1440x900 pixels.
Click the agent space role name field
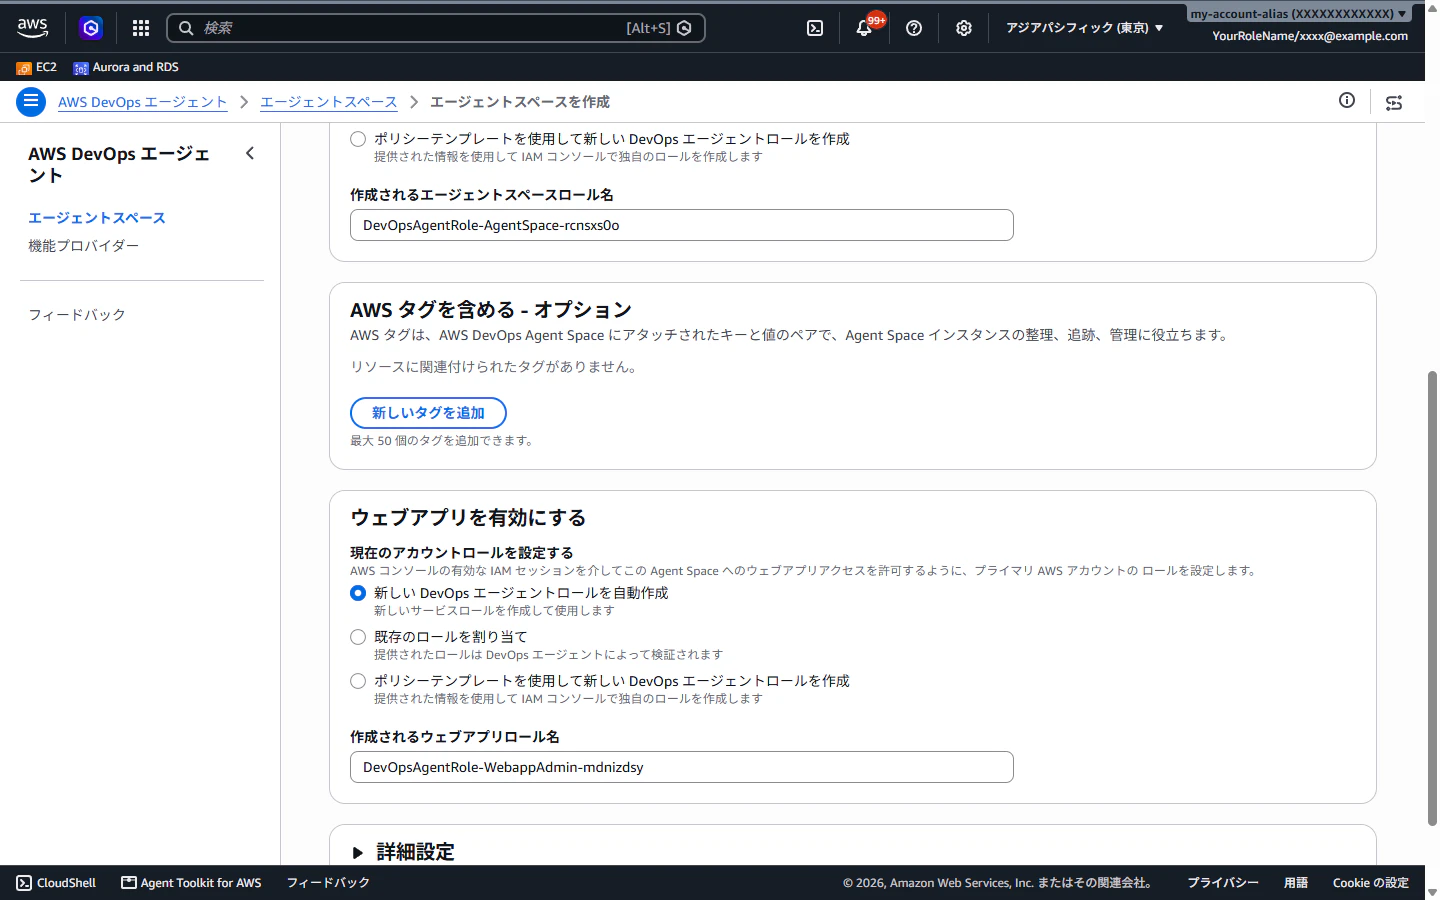pos(682,225)
